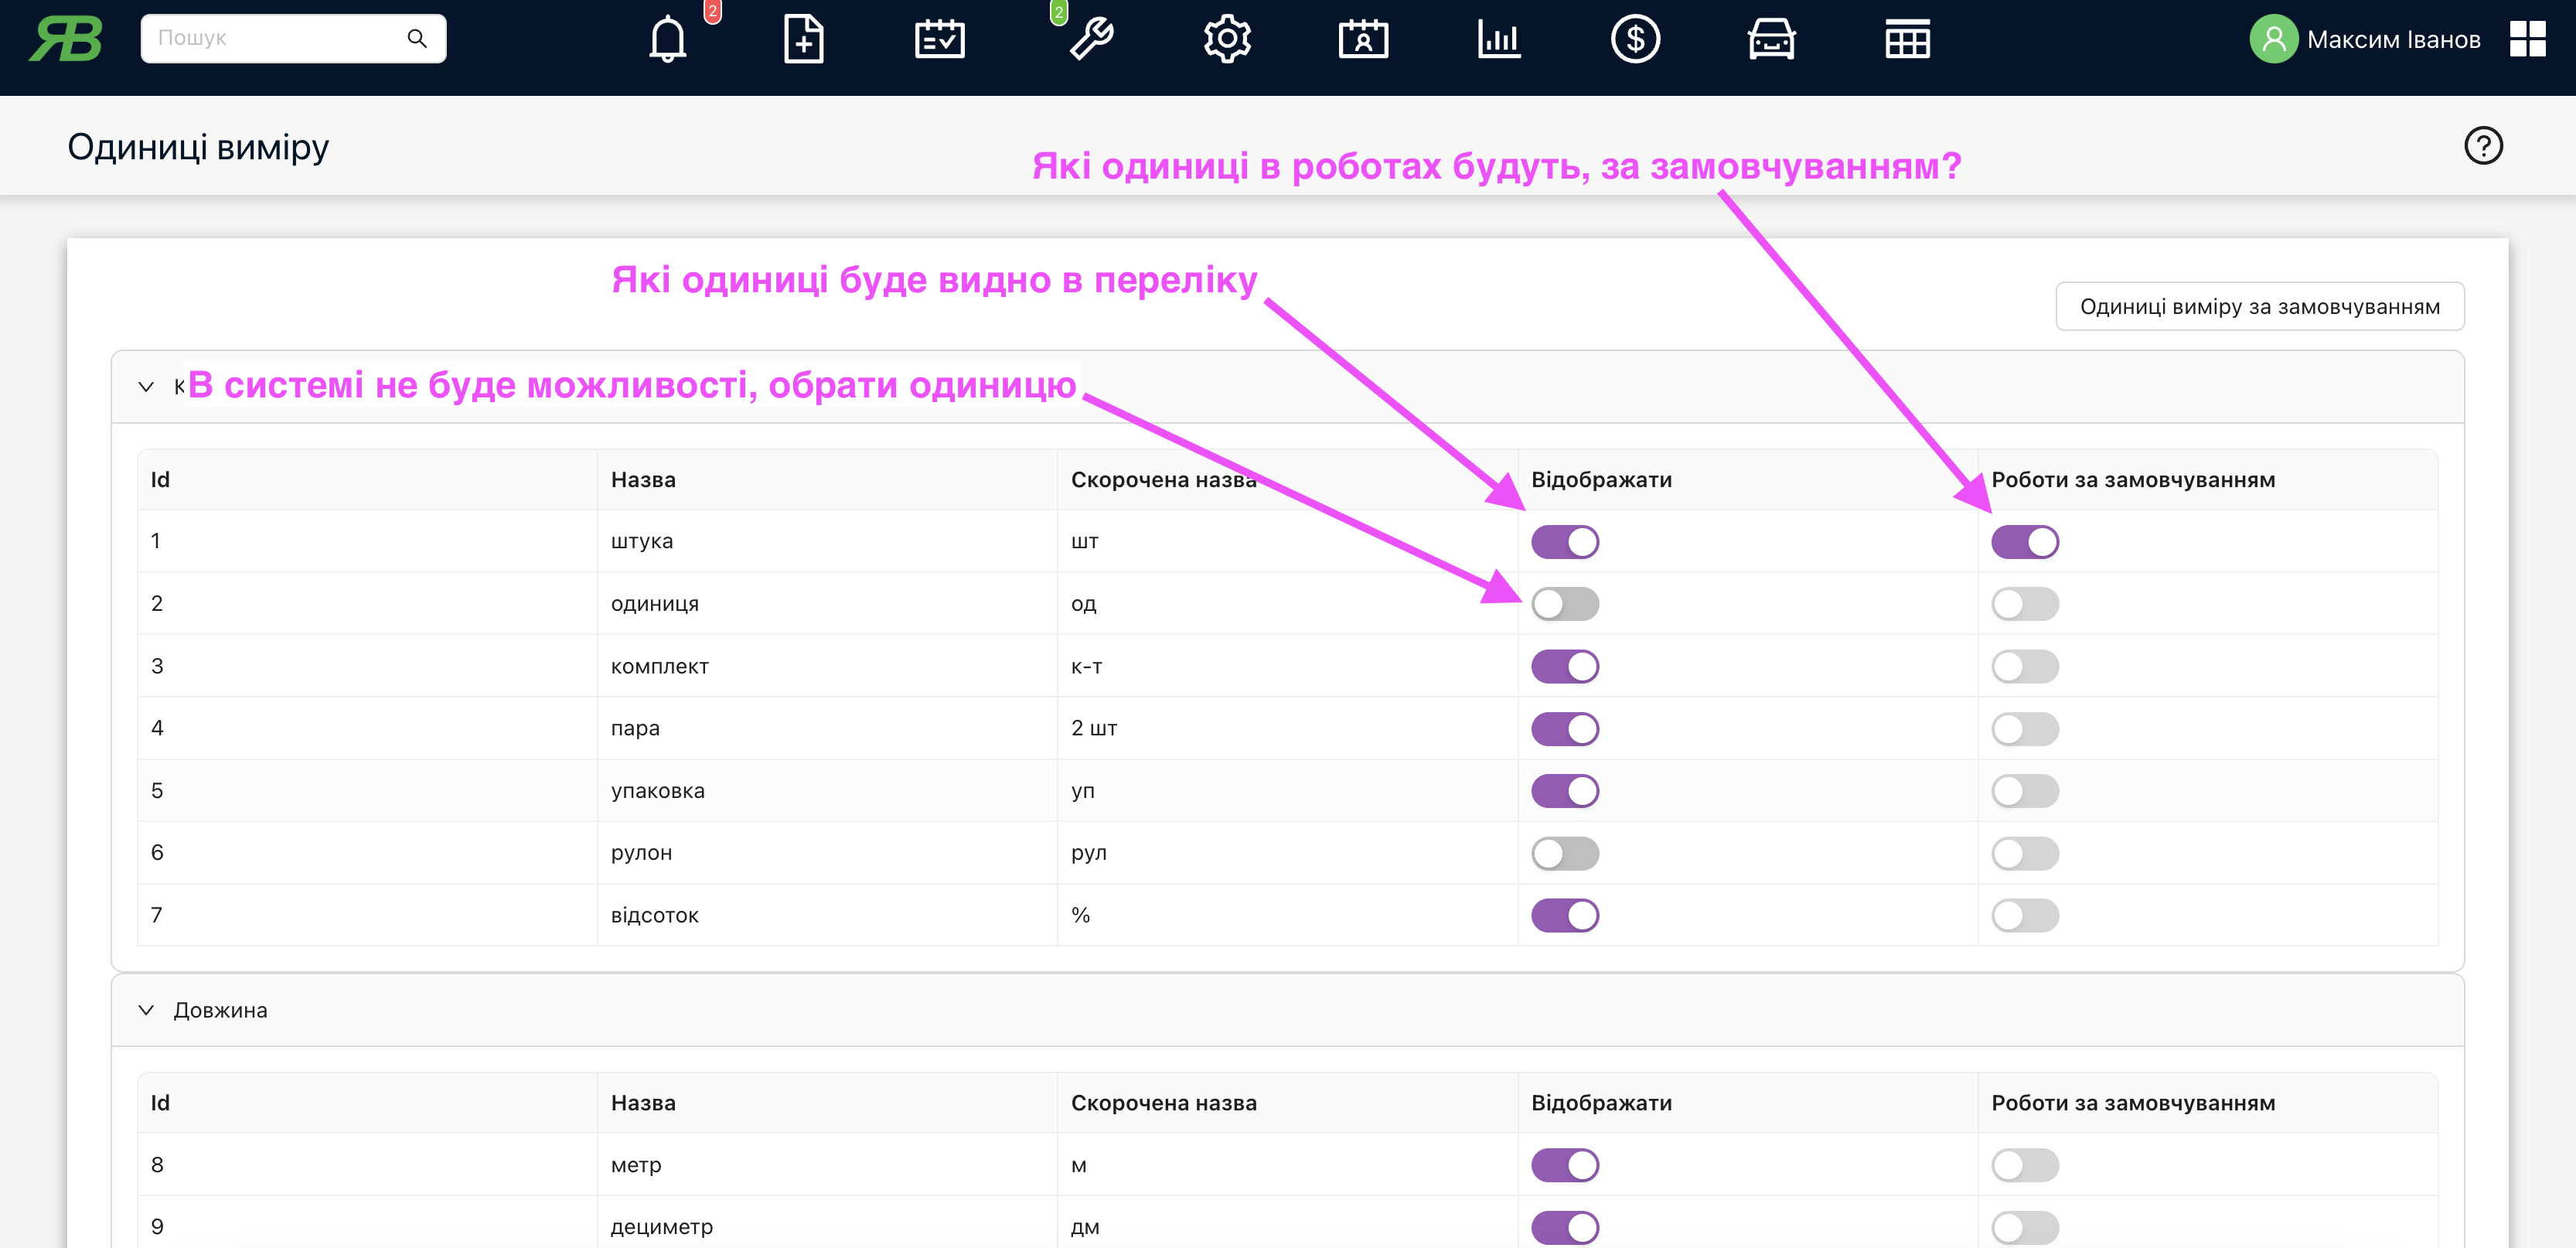Open the table grid icon

(1907, 40)
